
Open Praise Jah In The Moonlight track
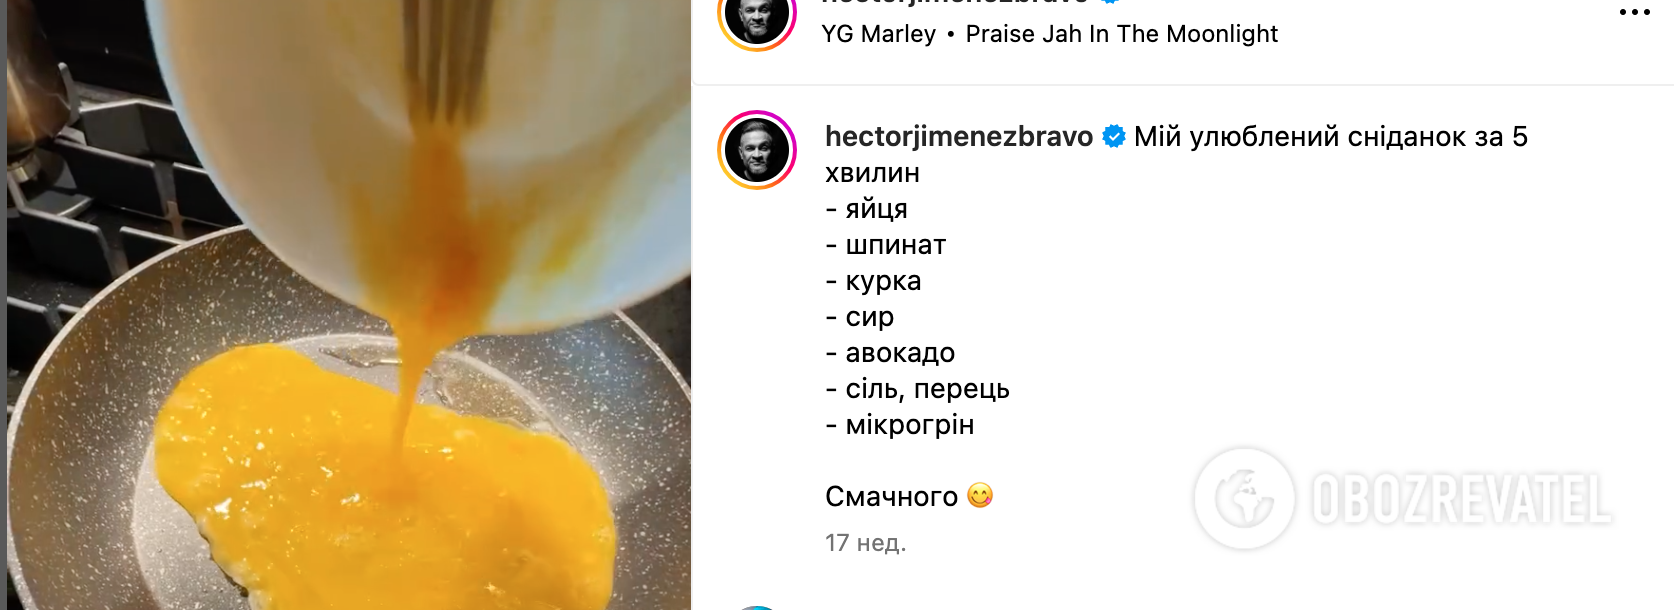click(1121, 34)
